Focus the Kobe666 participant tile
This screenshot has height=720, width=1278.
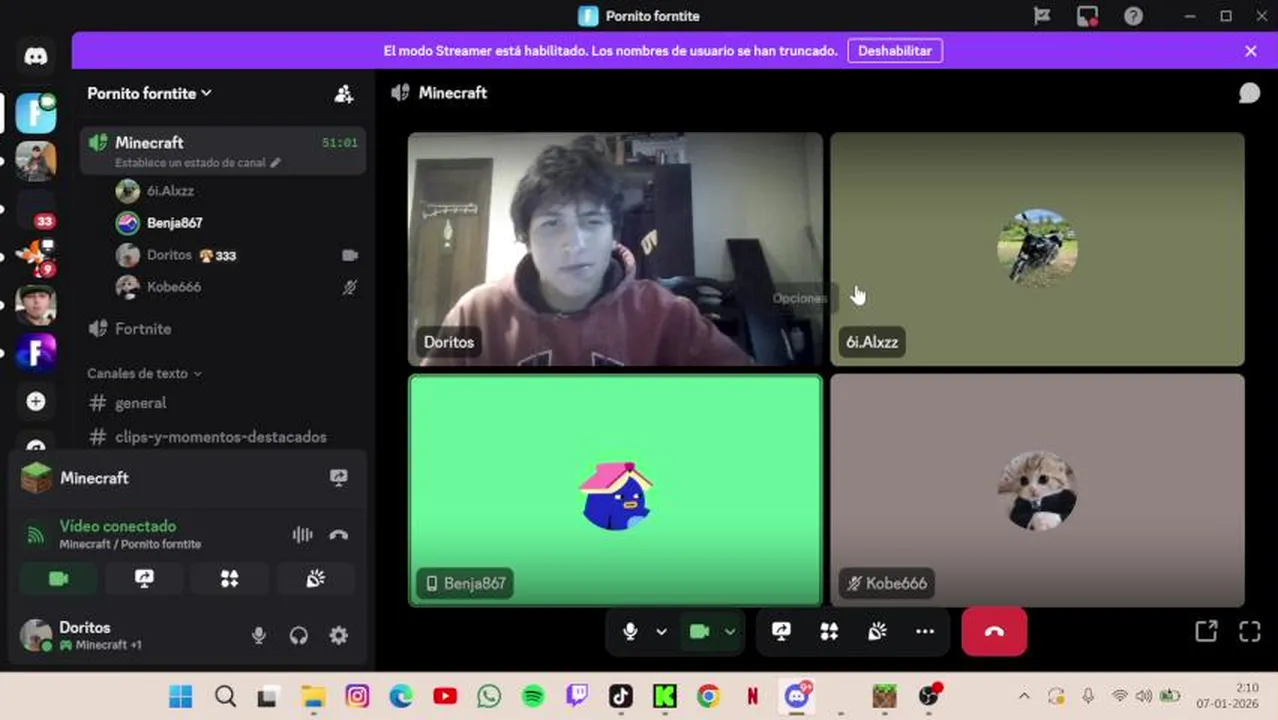pyautogui.click(x=1037, y=490)
